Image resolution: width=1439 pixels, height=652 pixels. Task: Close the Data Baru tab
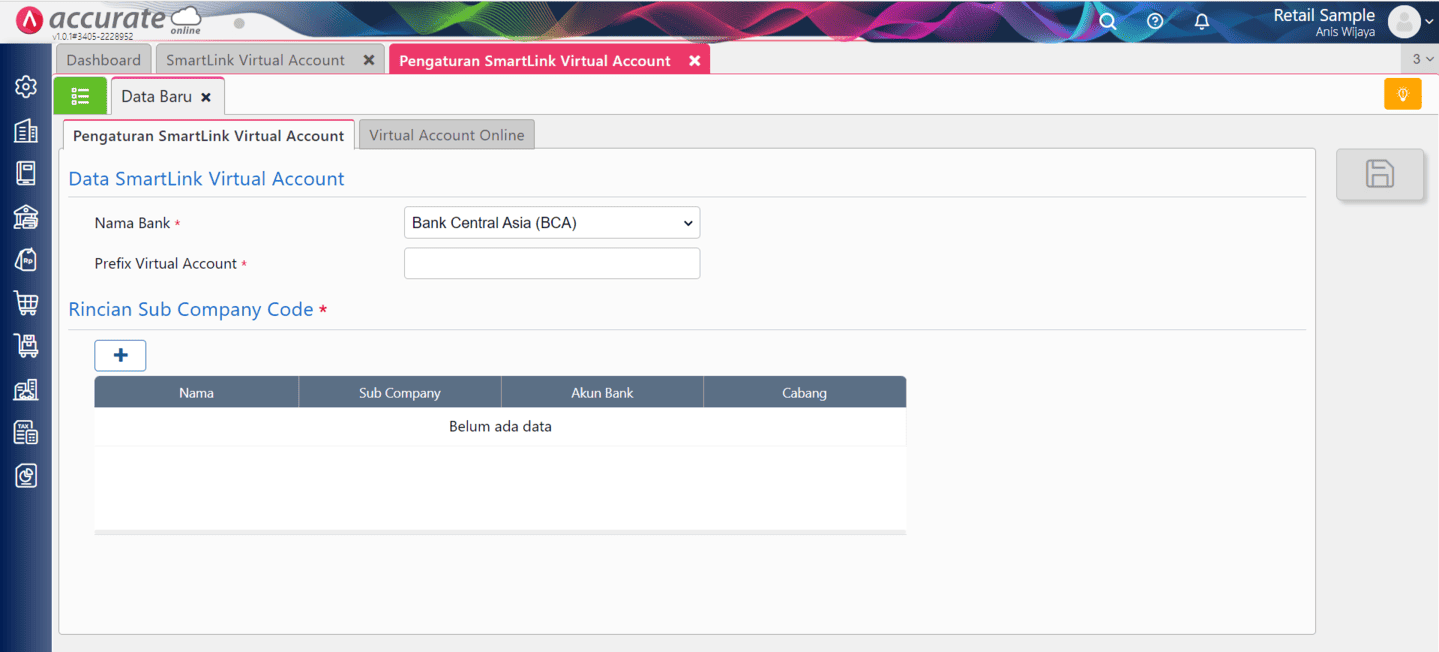coord(206,97)
